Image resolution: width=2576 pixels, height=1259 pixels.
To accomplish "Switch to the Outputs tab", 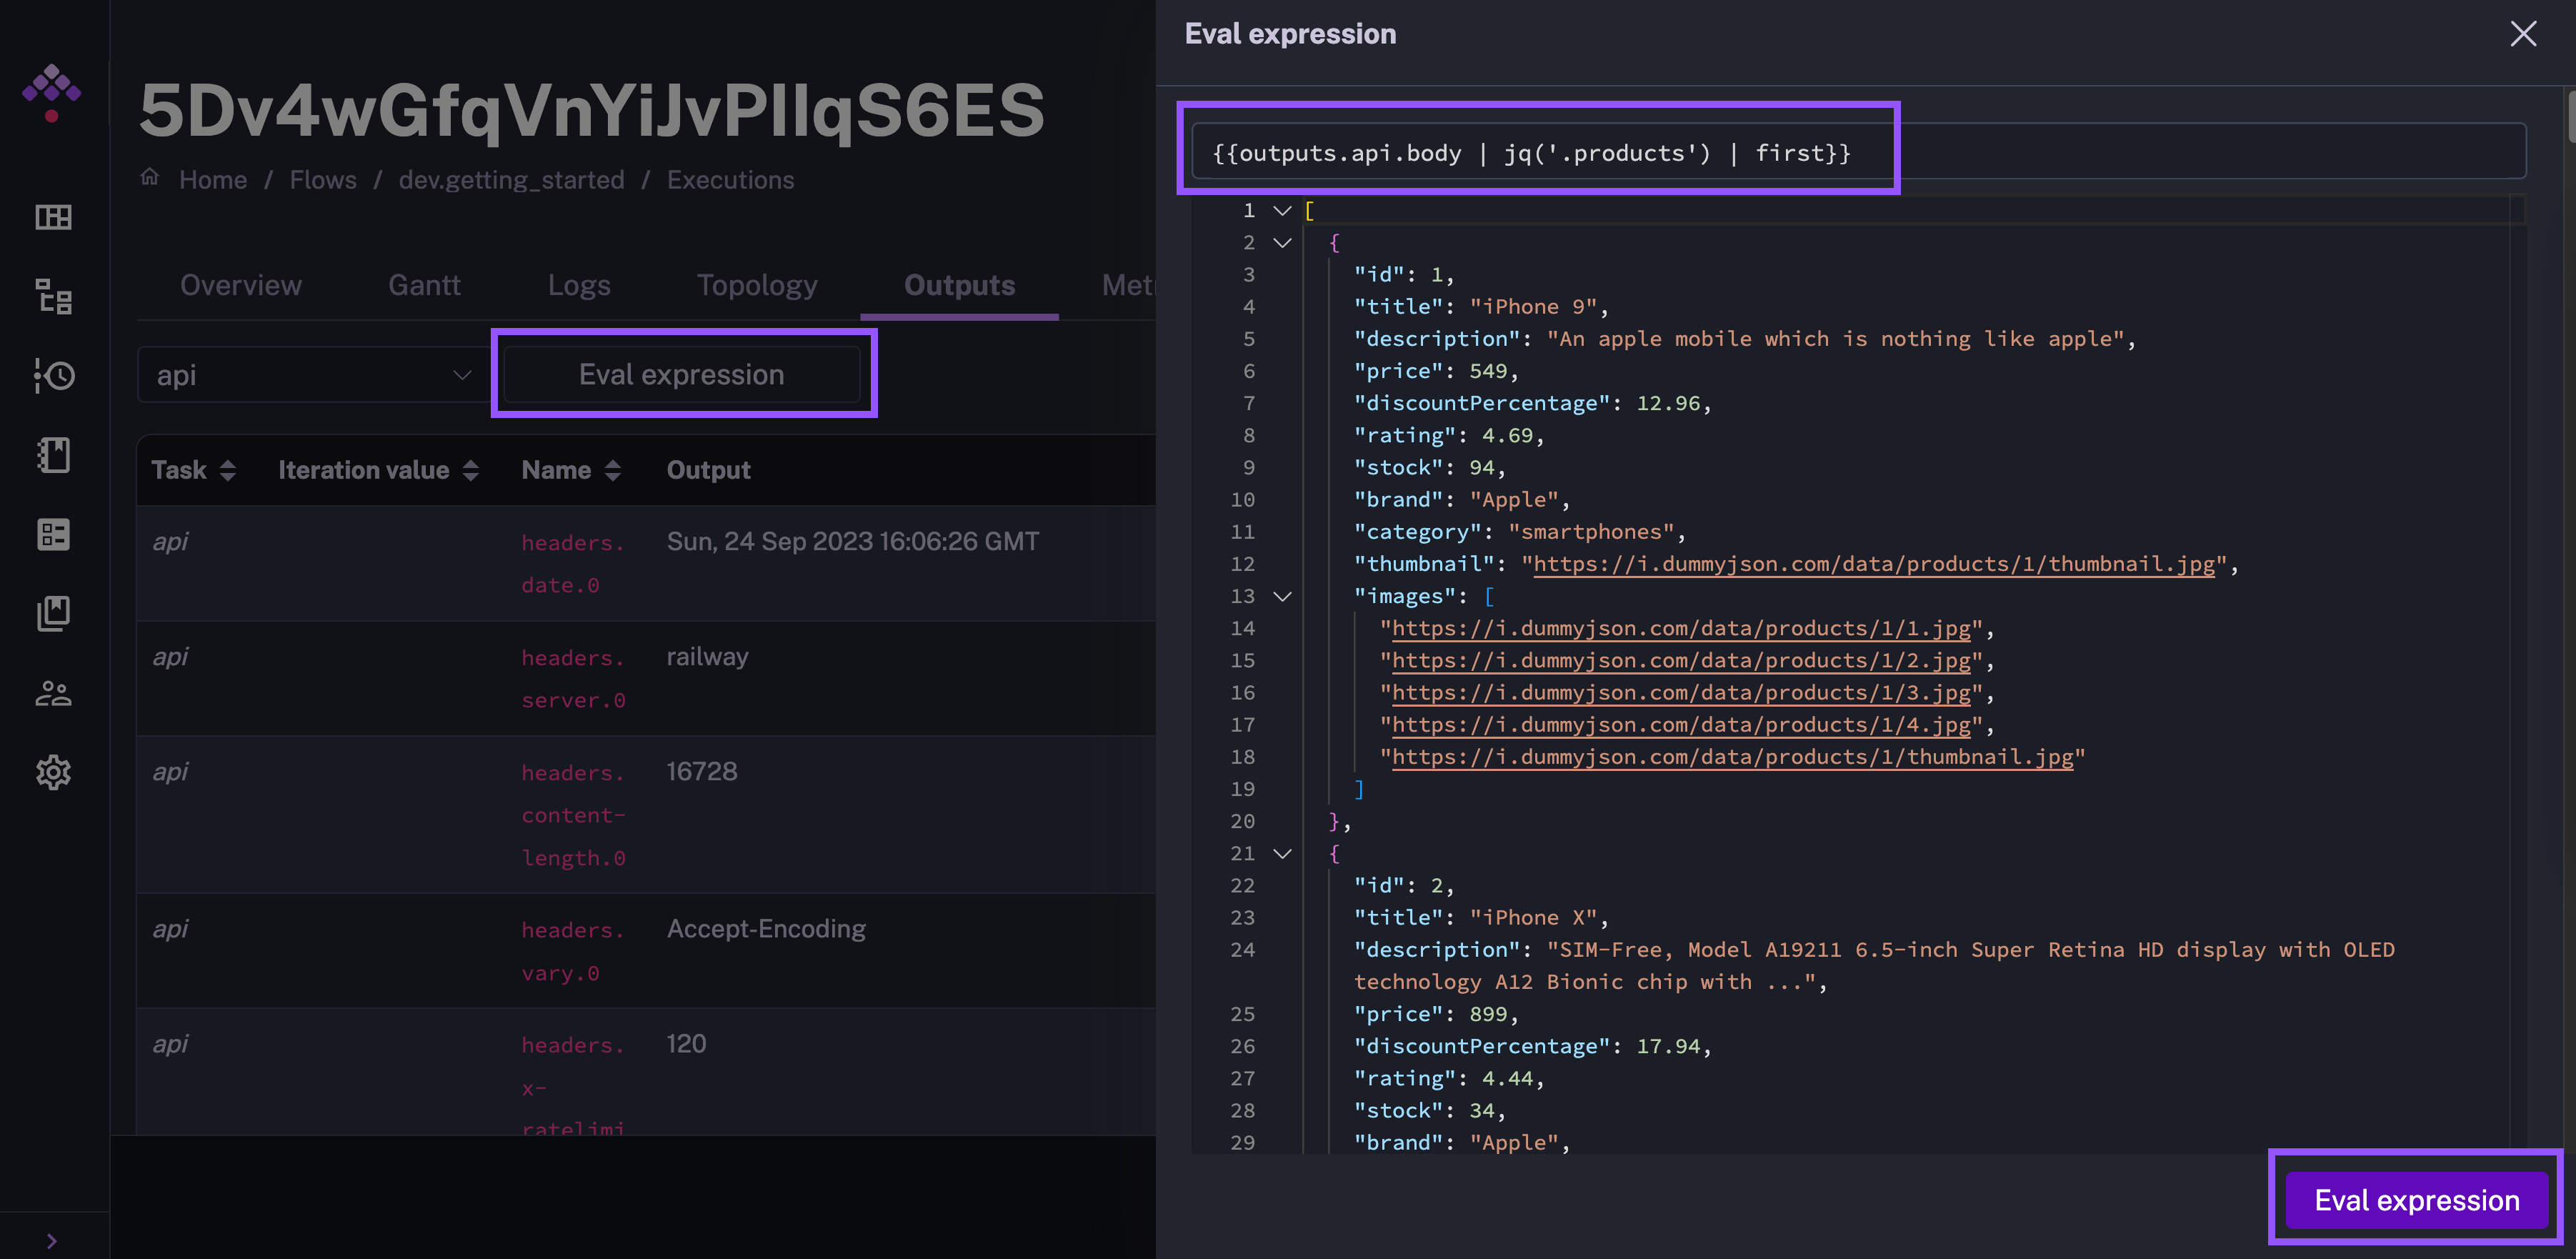I will click(x=958, y=284).
